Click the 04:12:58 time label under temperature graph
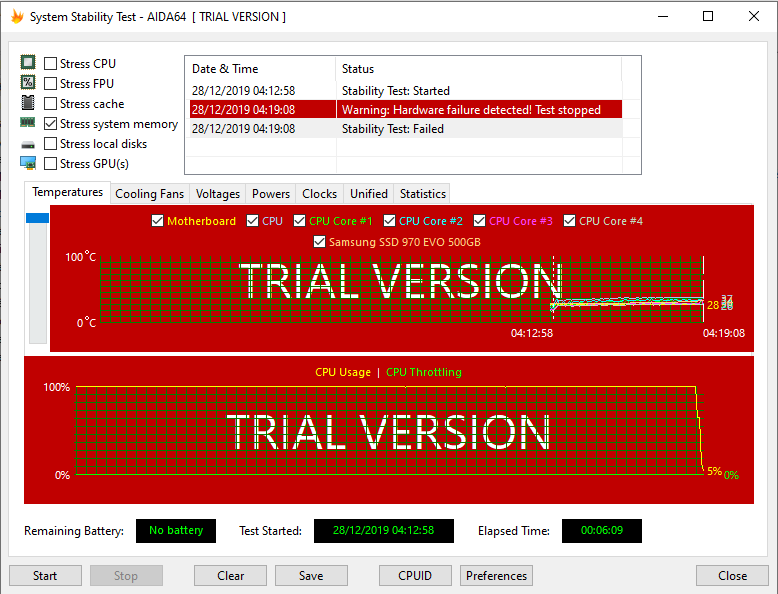 pos(532,333)
